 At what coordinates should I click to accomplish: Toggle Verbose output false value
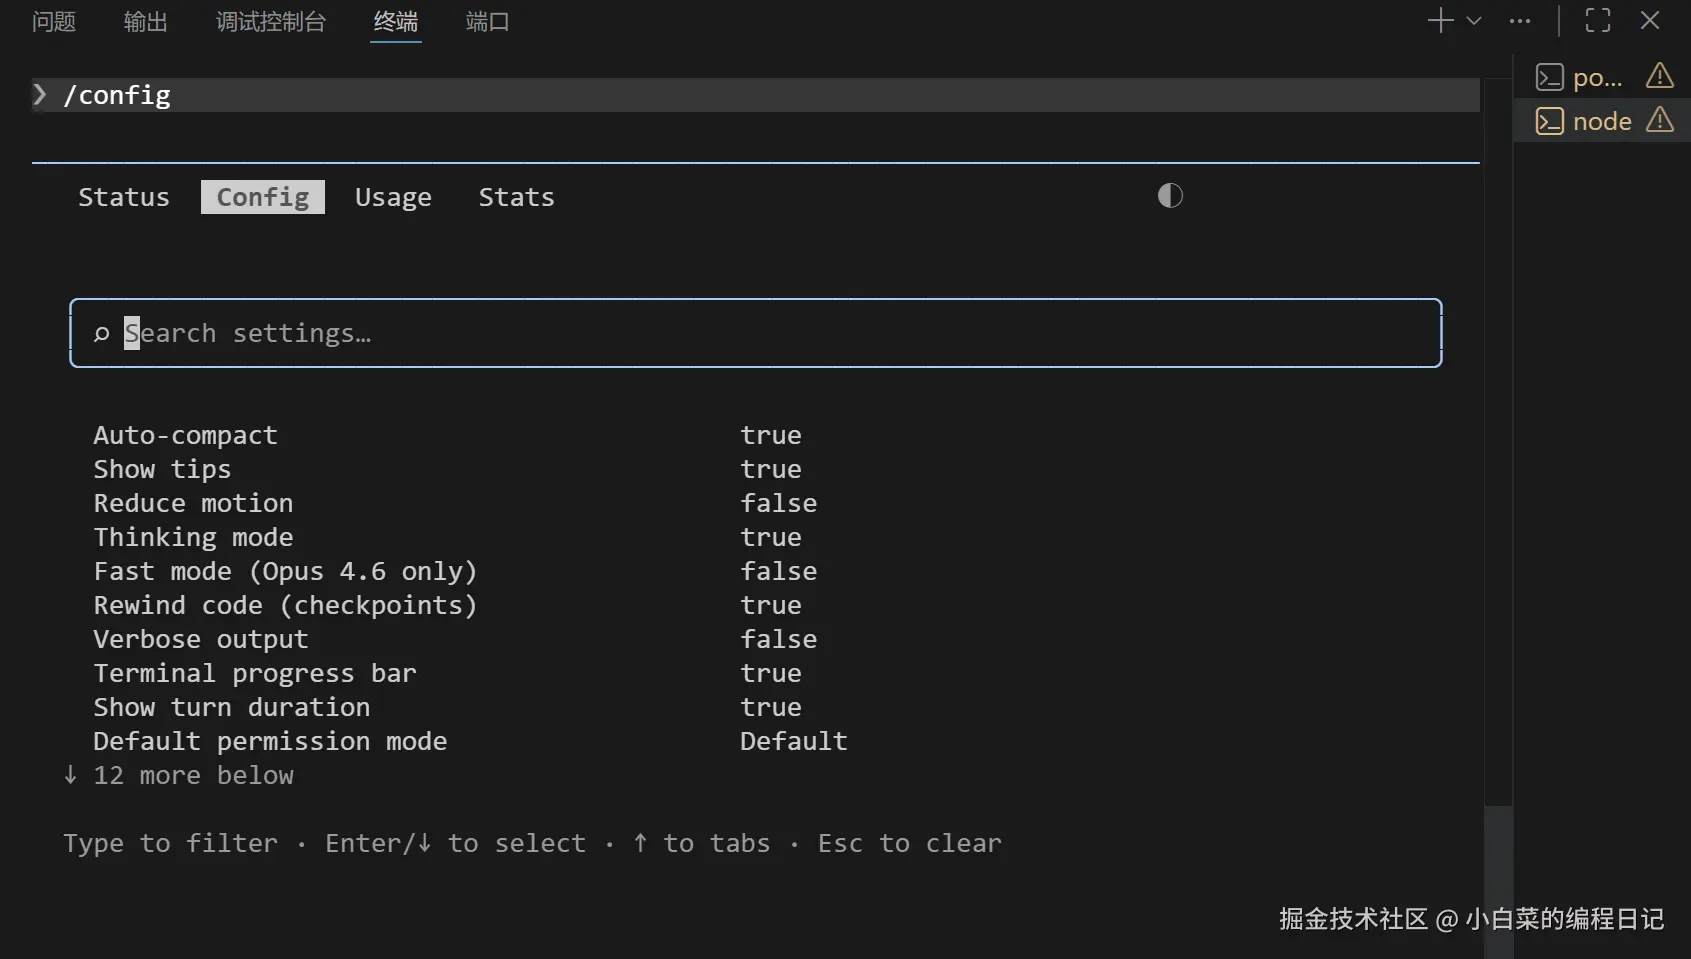778,640
